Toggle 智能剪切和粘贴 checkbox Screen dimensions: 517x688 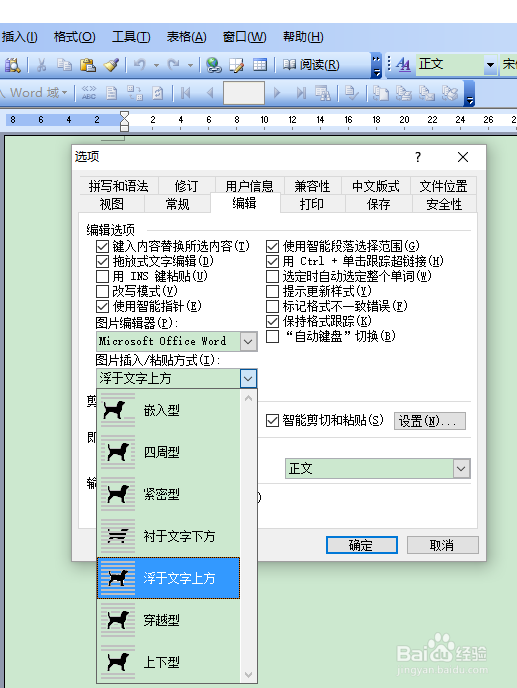click(273, 421)
